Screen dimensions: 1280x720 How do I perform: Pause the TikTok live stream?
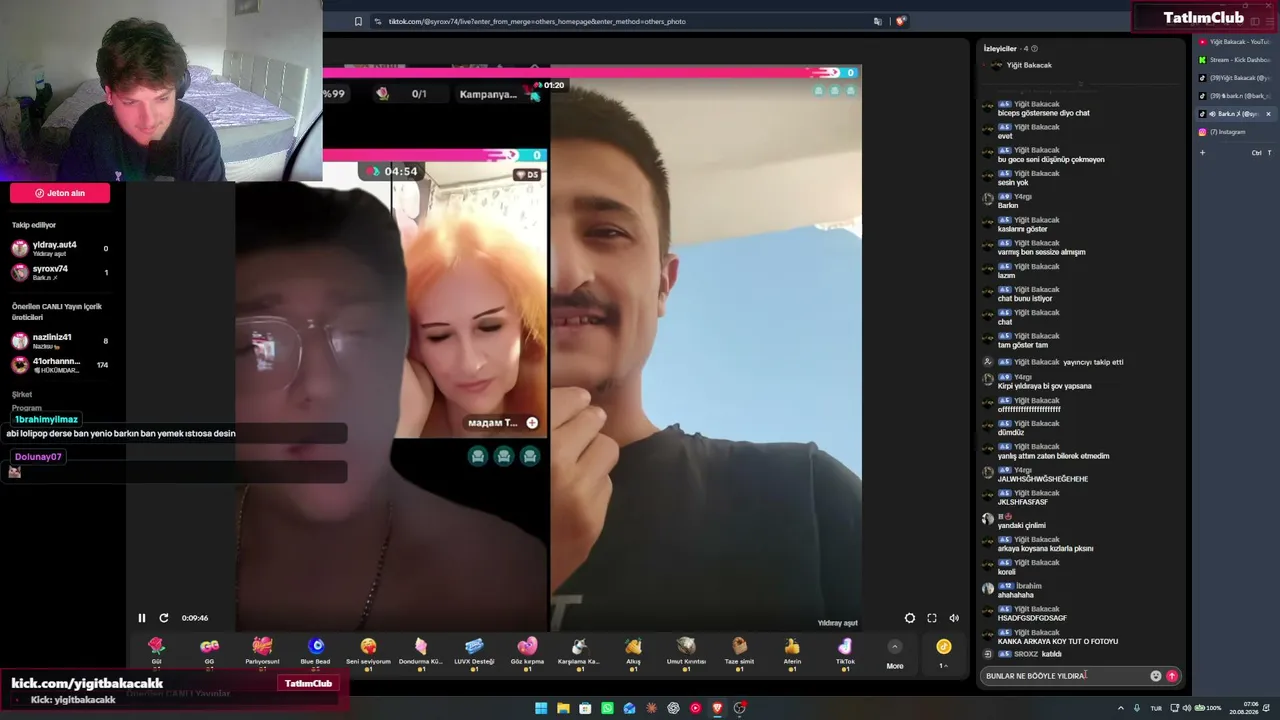pyautogui.click(x=142, y=618)
